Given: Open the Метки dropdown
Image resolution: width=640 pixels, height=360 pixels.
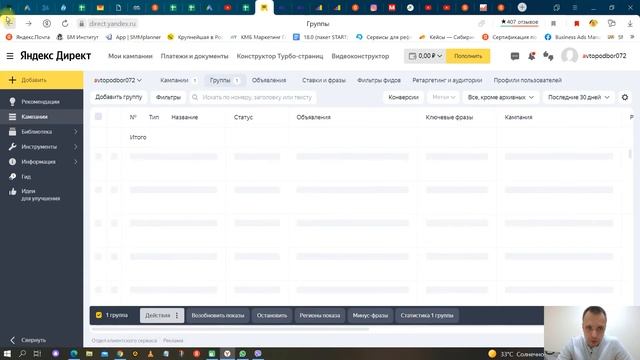Looking at the screenshot, I should pyautogui.click(x=443, y=97).
